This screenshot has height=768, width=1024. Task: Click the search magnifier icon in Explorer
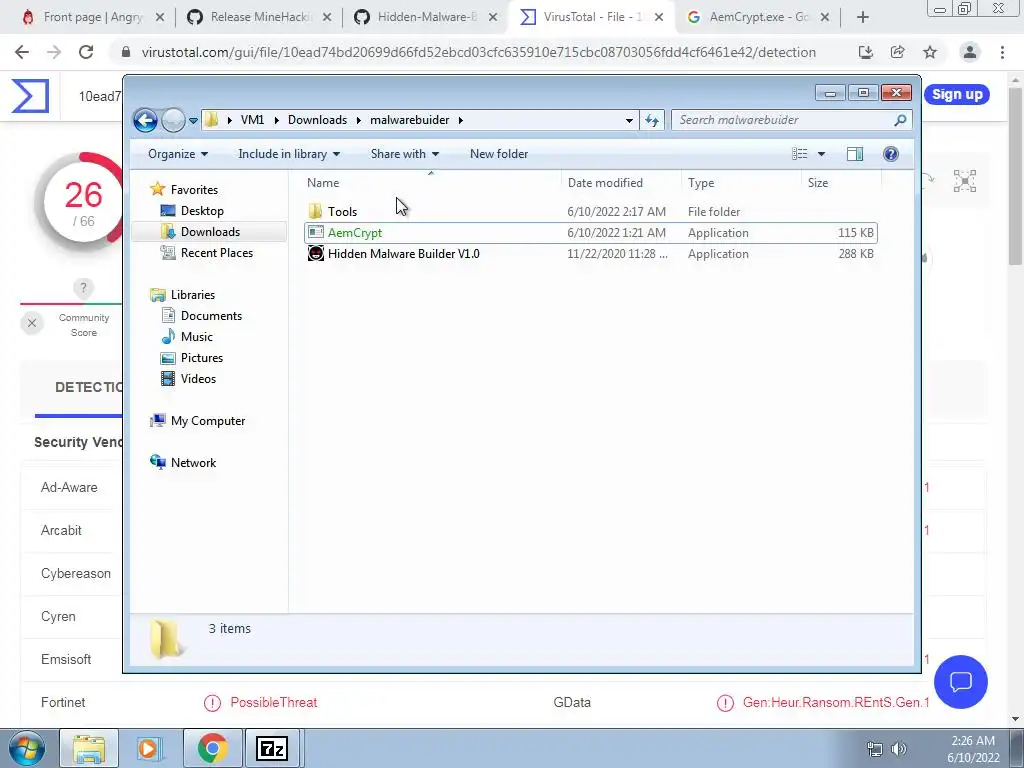(x=900, y=120)
